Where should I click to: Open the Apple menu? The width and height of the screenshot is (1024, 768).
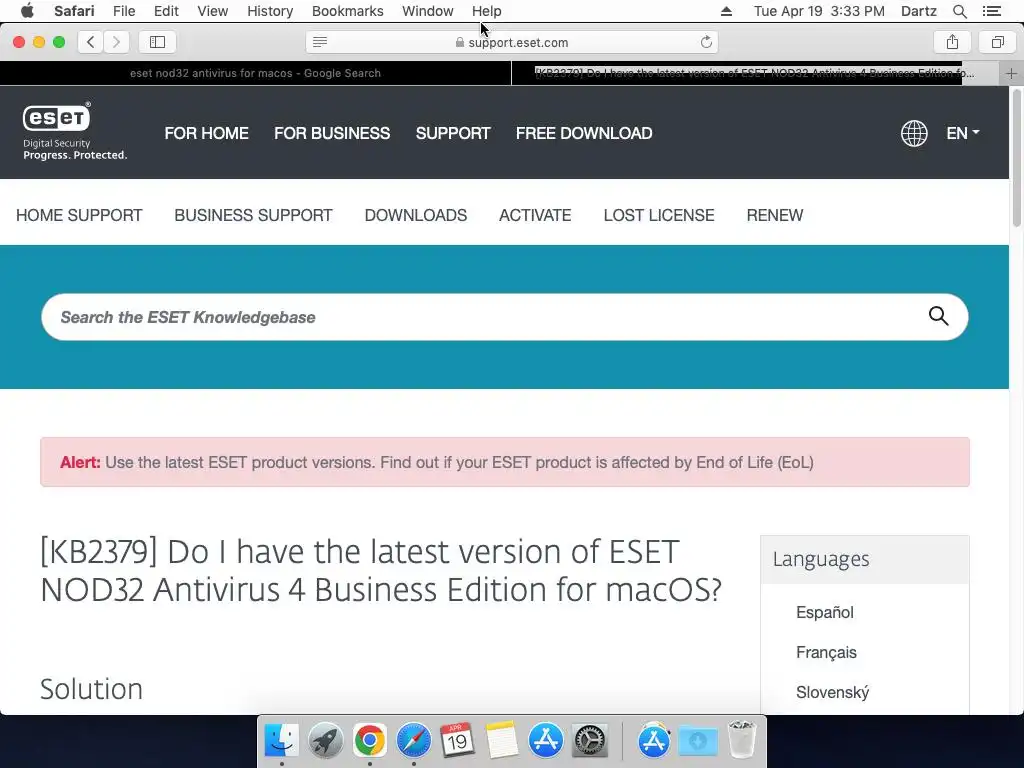click(x=27, y=11)
